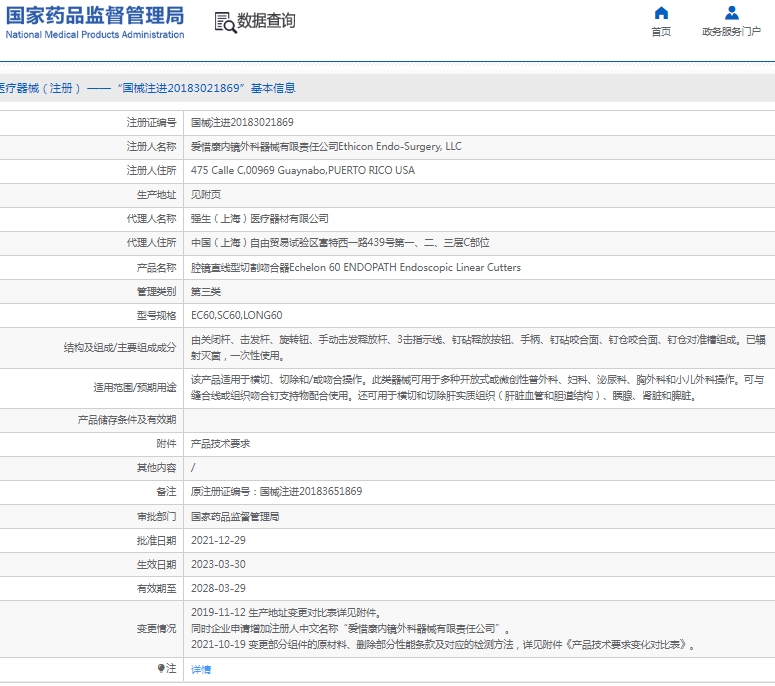The image size is (775, 686).
Task: Click the 数据查询 heading text
Action: [x=266, y=21]
